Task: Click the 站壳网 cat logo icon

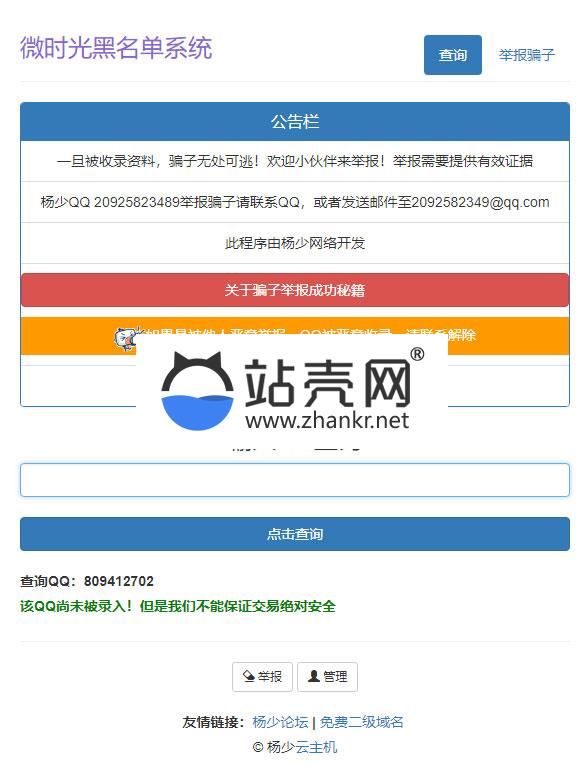Action: coord(197,391)
